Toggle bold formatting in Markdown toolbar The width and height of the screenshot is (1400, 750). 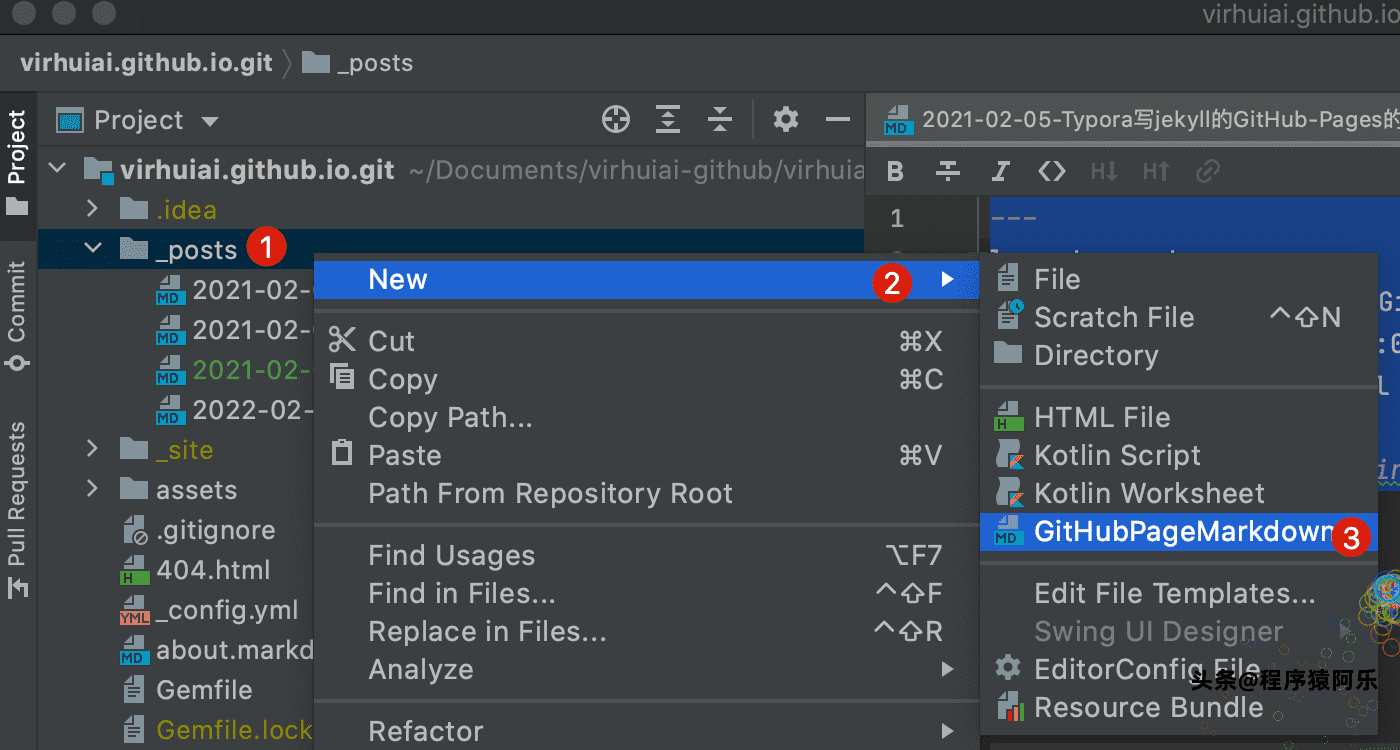coord(895,172)
